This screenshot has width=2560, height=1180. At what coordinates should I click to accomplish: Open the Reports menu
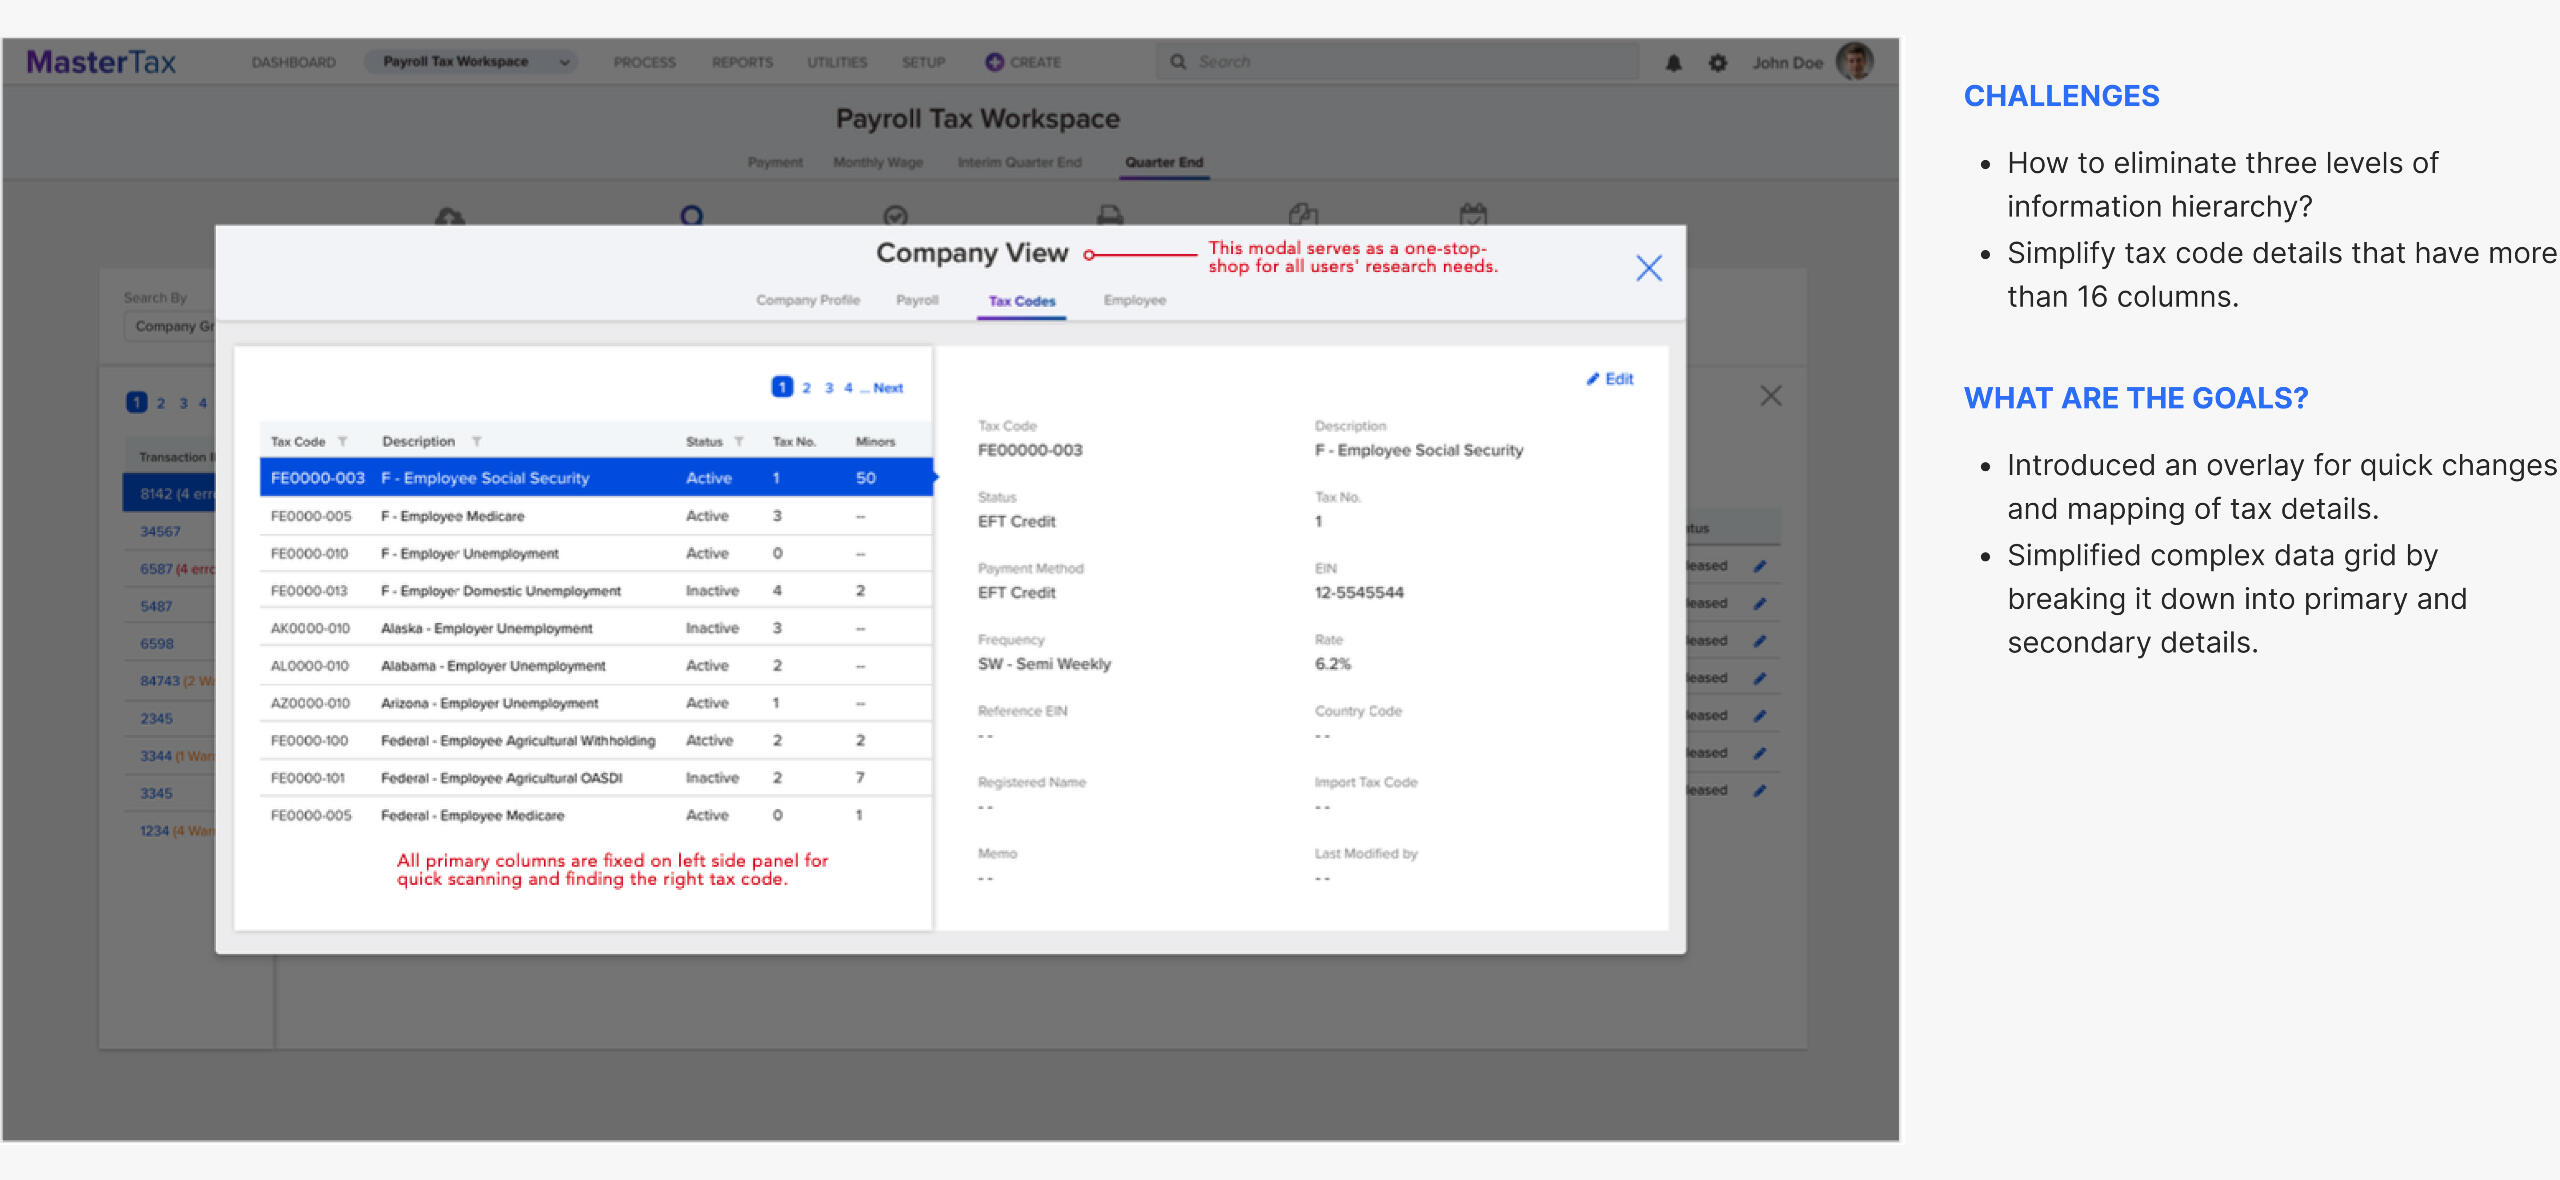click(742, 62)
